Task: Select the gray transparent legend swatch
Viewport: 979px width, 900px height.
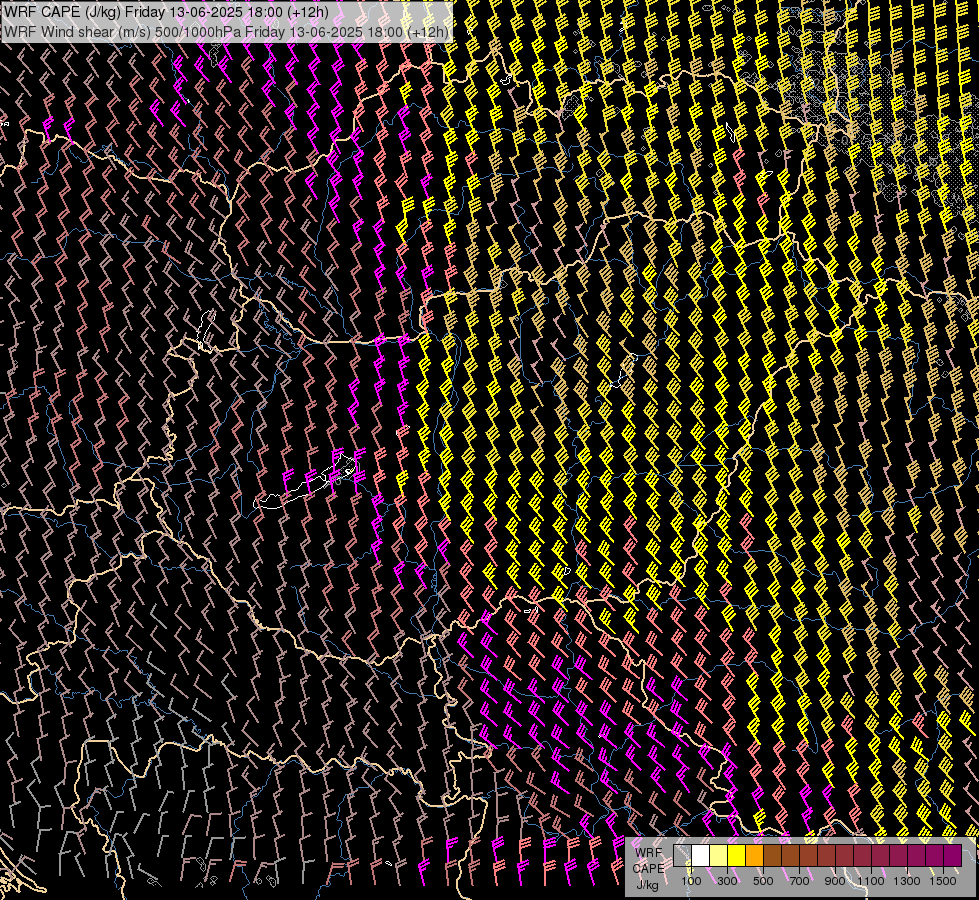Action: (682, 855)
